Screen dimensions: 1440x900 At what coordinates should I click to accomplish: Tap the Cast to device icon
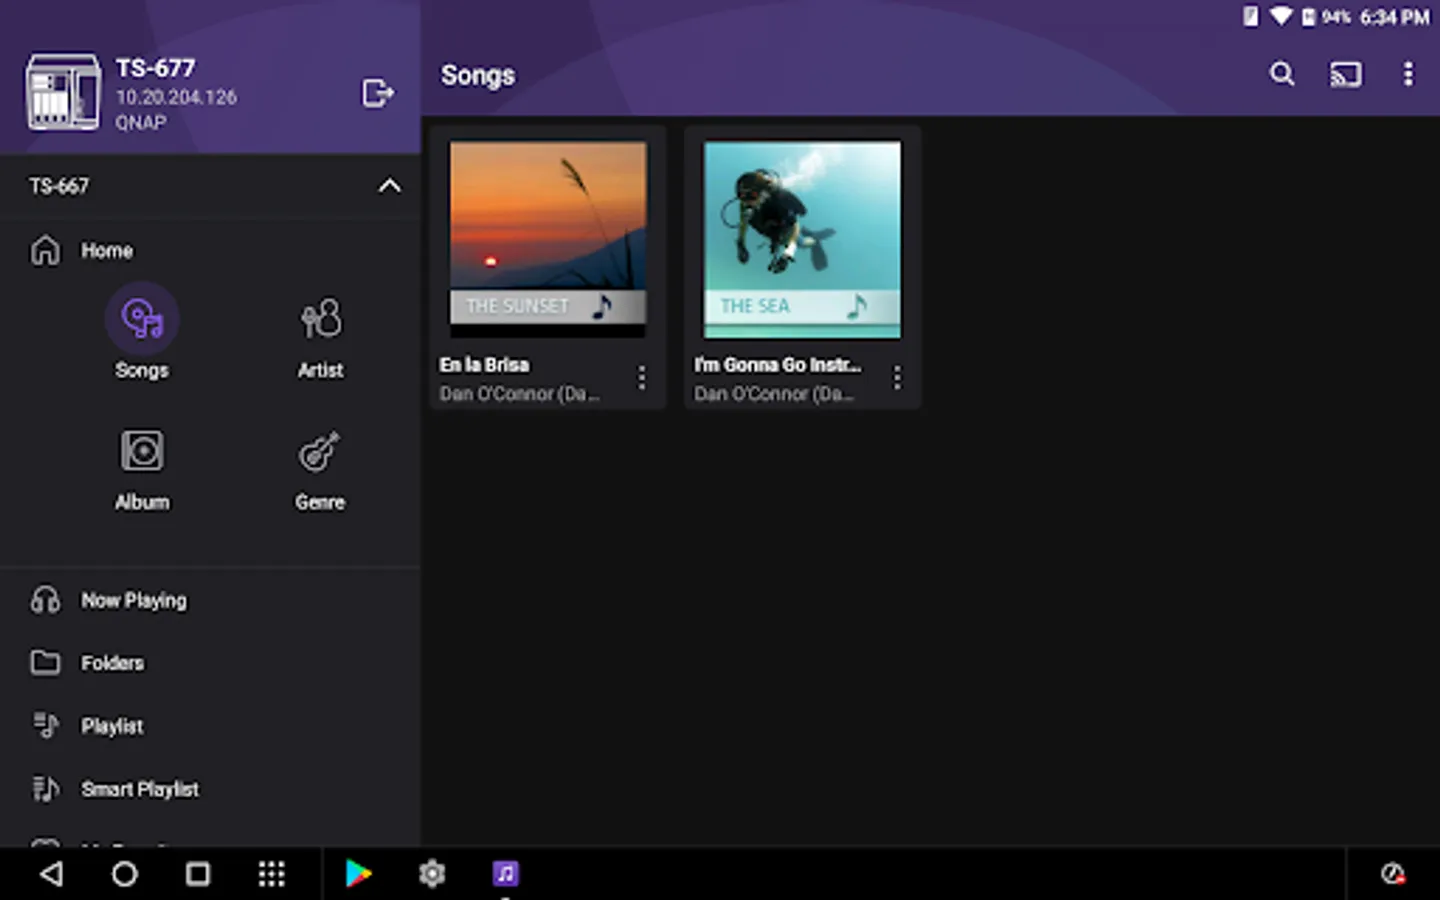point(1345,74)
